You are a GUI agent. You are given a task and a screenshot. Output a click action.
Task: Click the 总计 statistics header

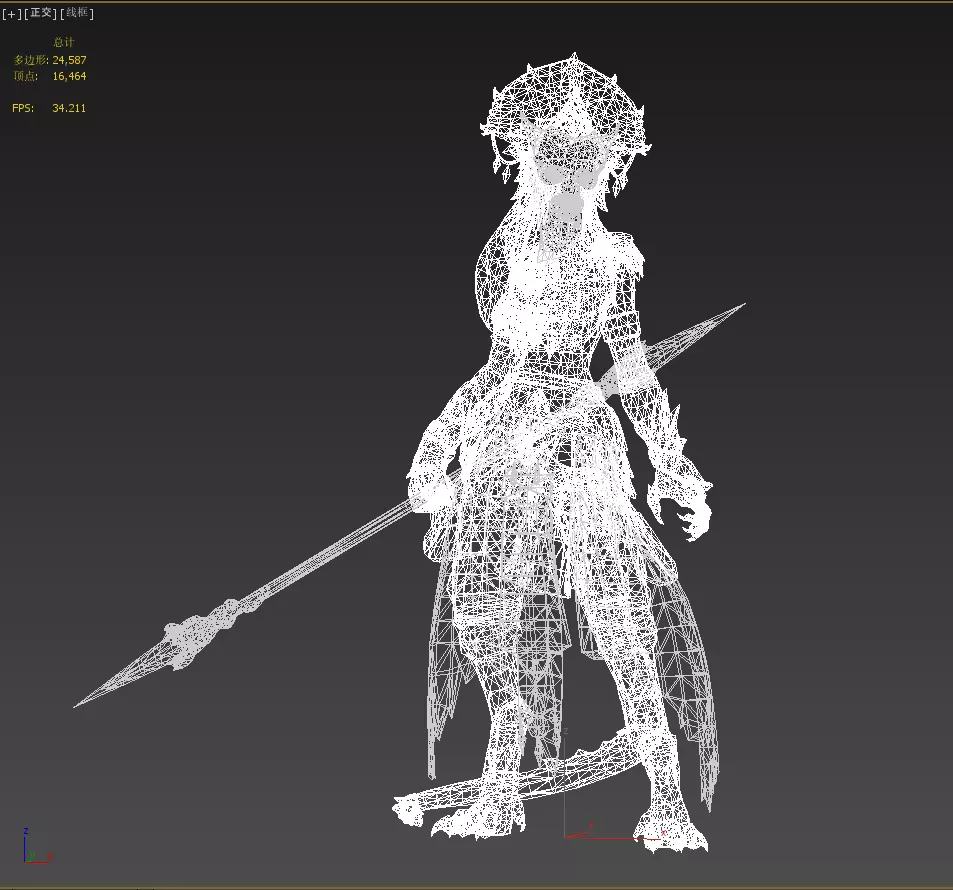click(64, 42)
